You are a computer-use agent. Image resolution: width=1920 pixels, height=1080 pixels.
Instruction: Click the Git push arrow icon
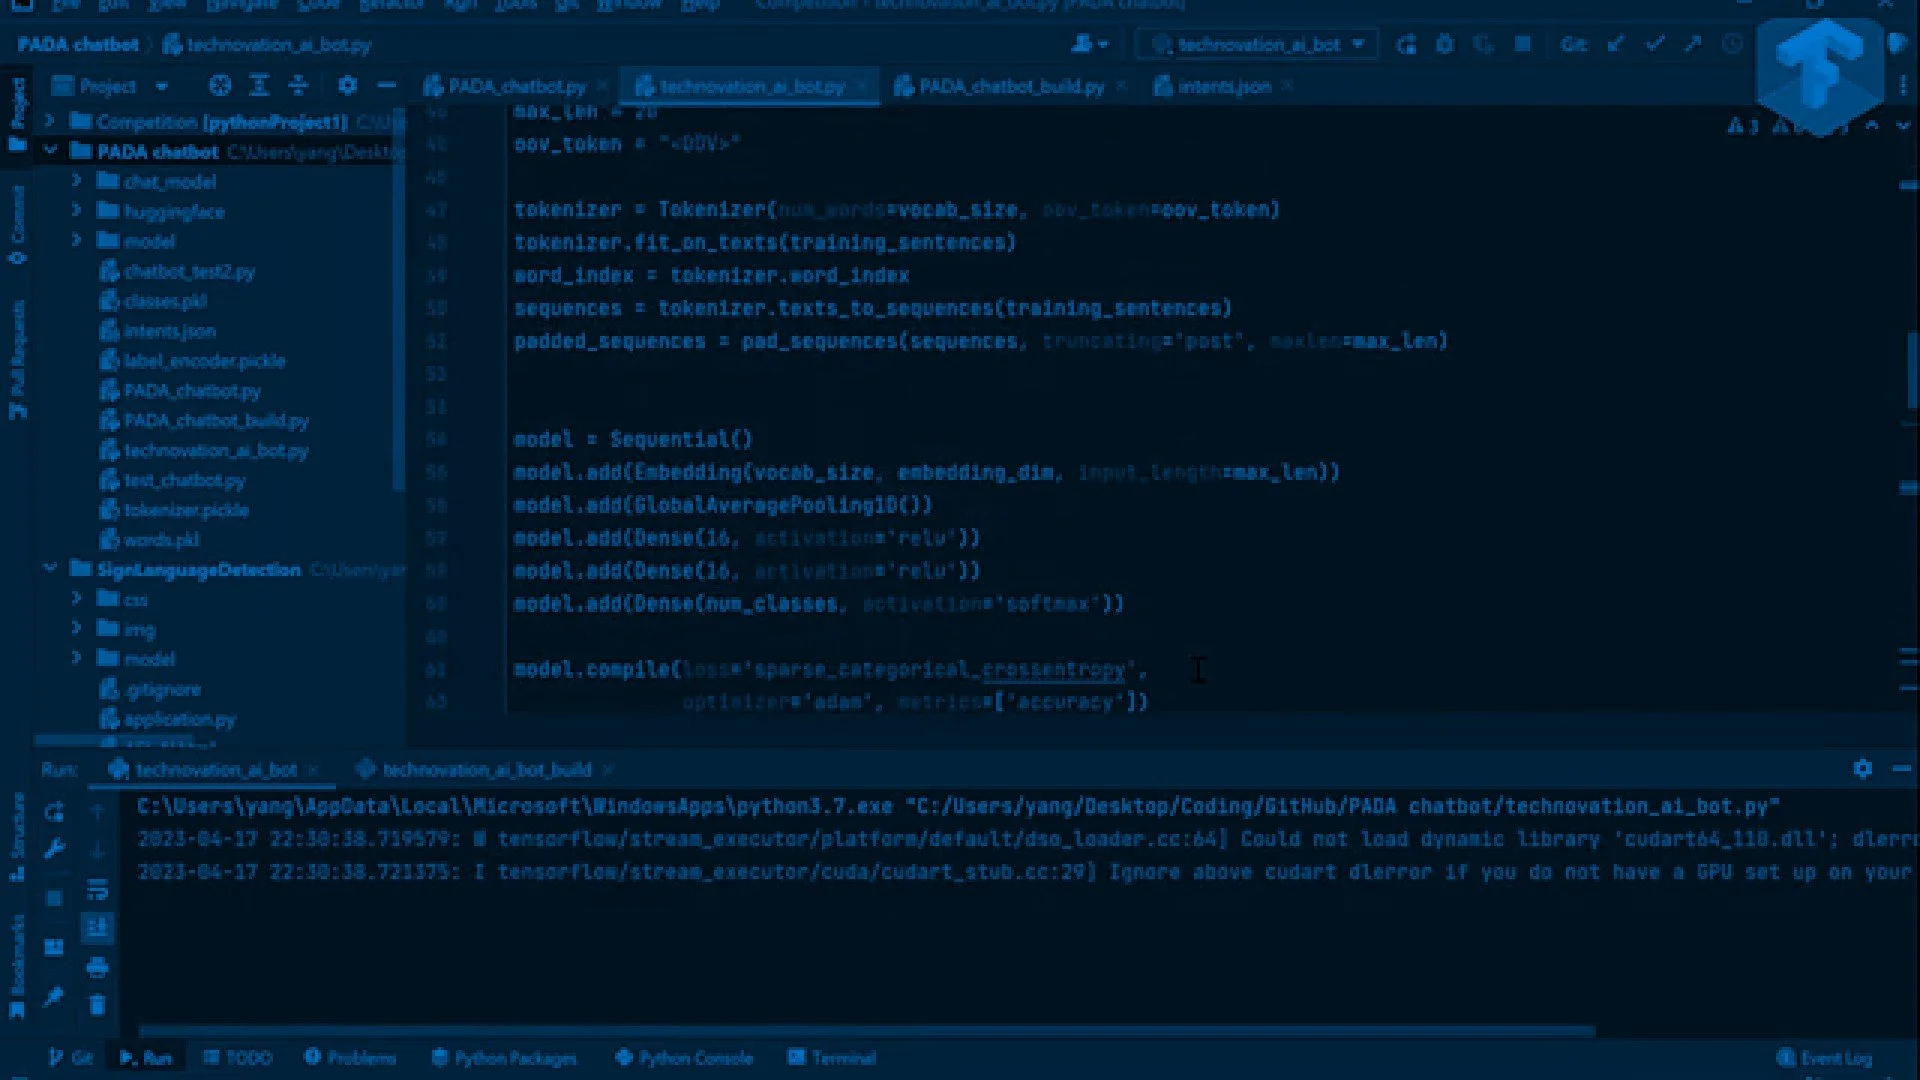(1693, 44)
